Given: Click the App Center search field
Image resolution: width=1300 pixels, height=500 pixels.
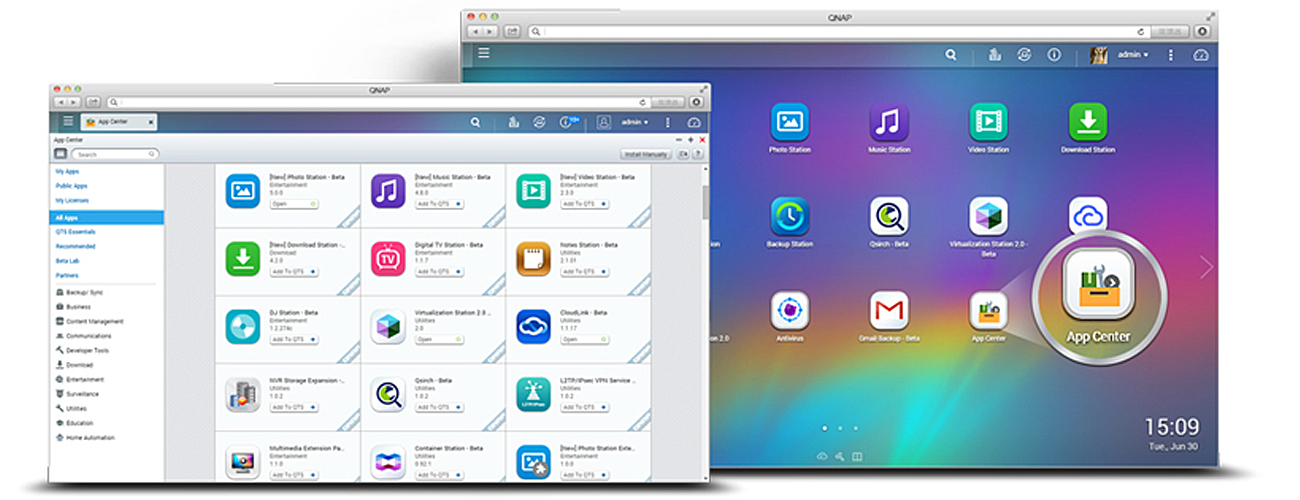Looking at the screenshot, I should (x=115, y=155).
